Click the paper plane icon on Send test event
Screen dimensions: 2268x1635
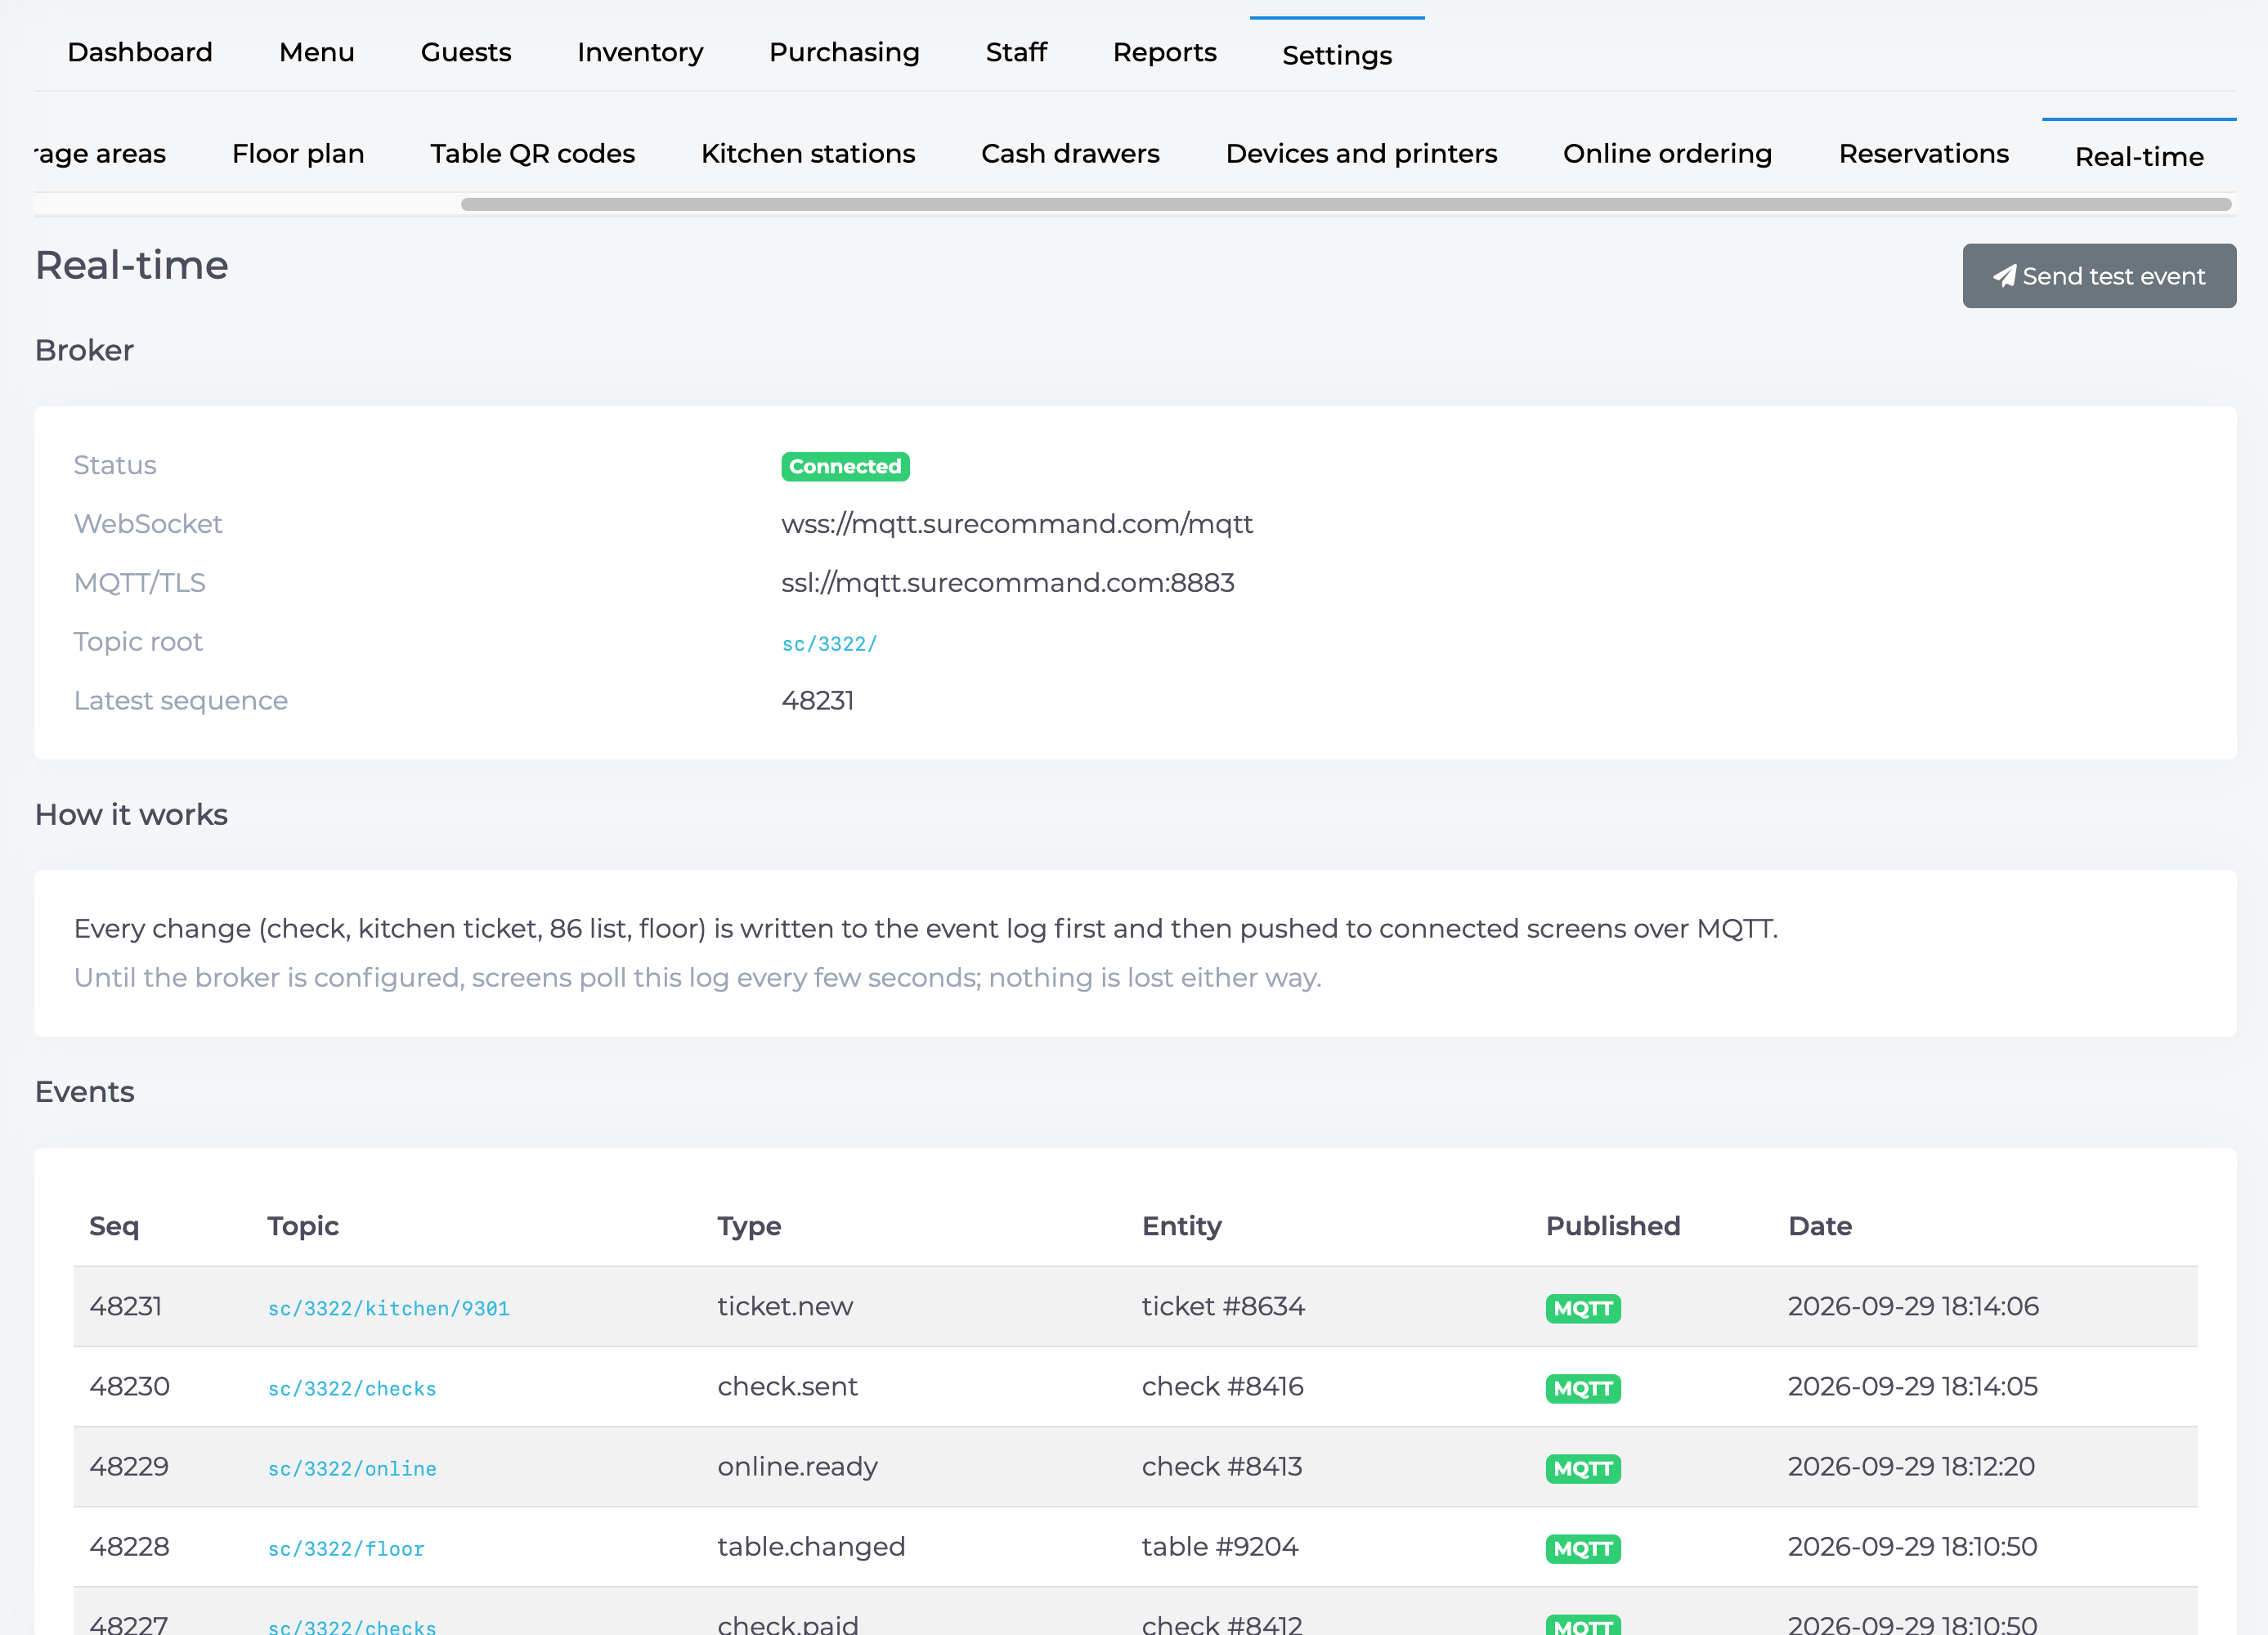[x=2004, y=276]
